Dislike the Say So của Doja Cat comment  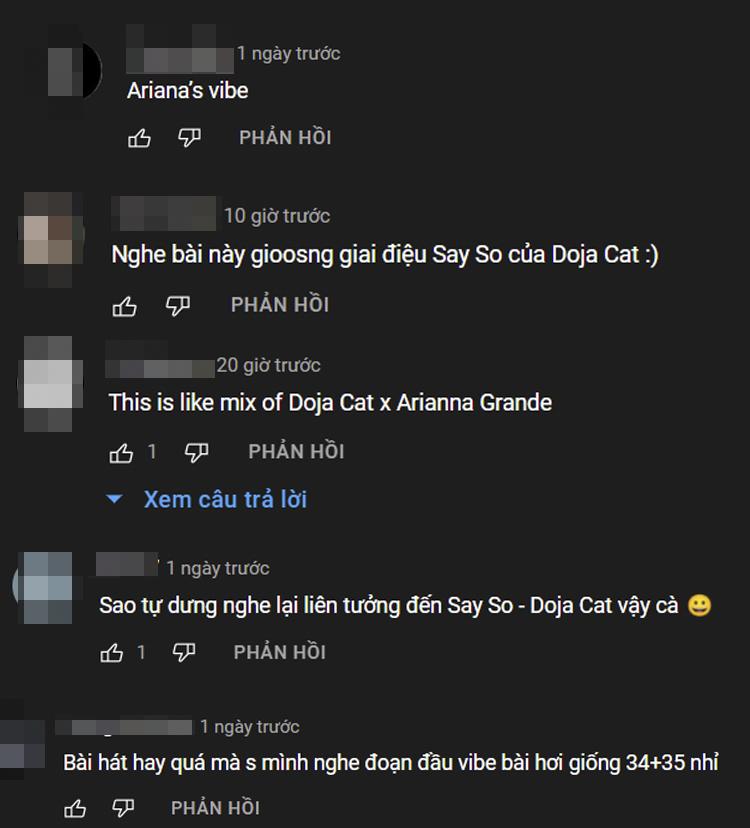(x=177, y=305)
